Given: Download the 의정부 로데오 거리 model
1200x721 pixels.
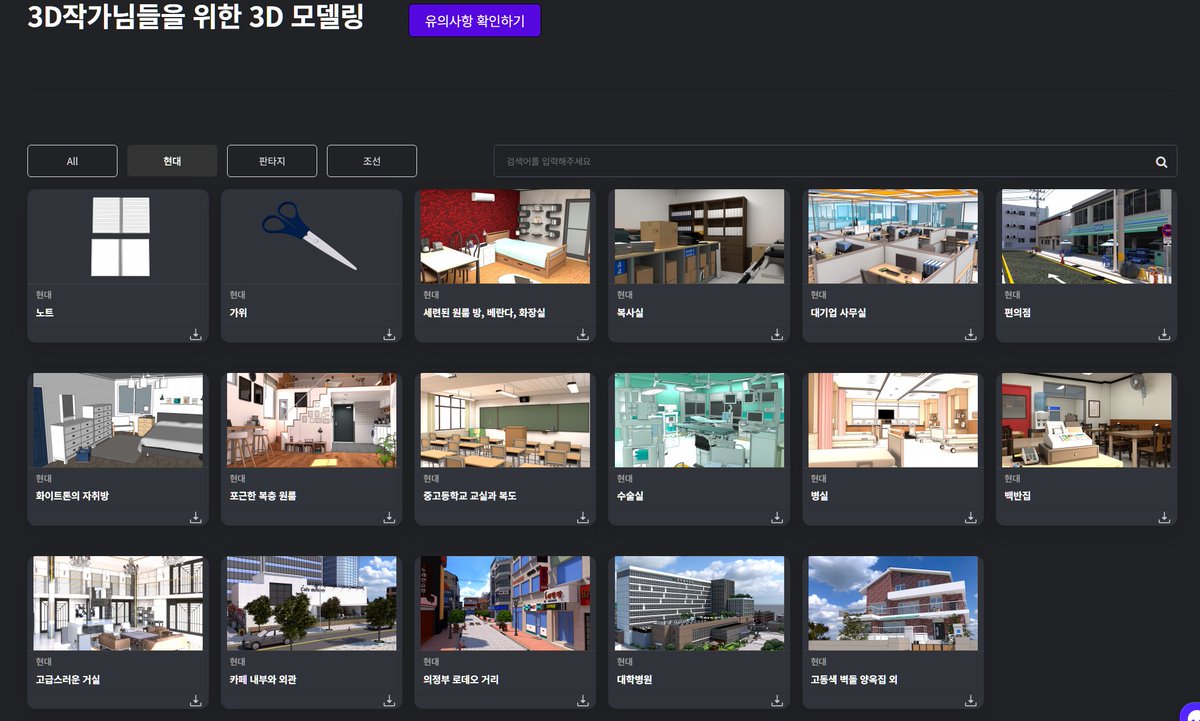Looking at the screenshot, I should pos(583,701).
